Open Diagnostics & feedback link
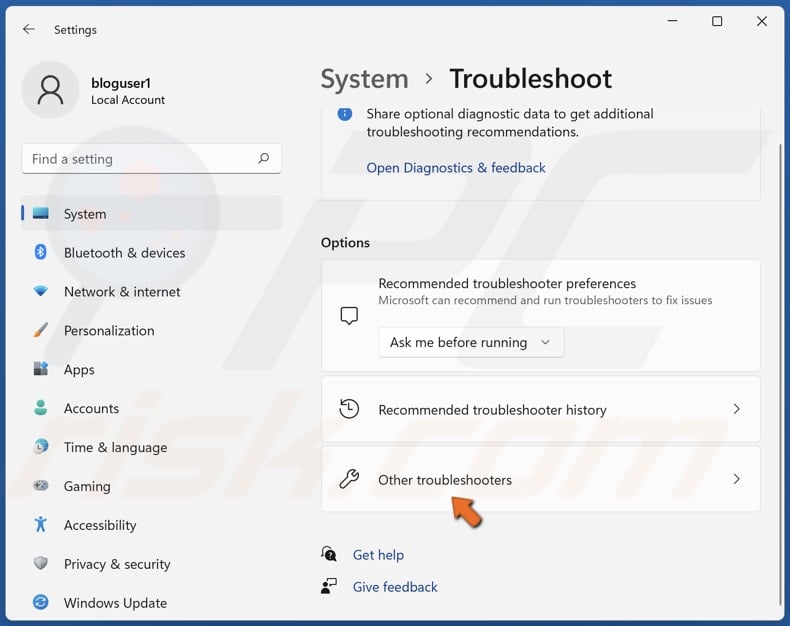790x626 pixels. pyautogui.click(x=455, y=168)
